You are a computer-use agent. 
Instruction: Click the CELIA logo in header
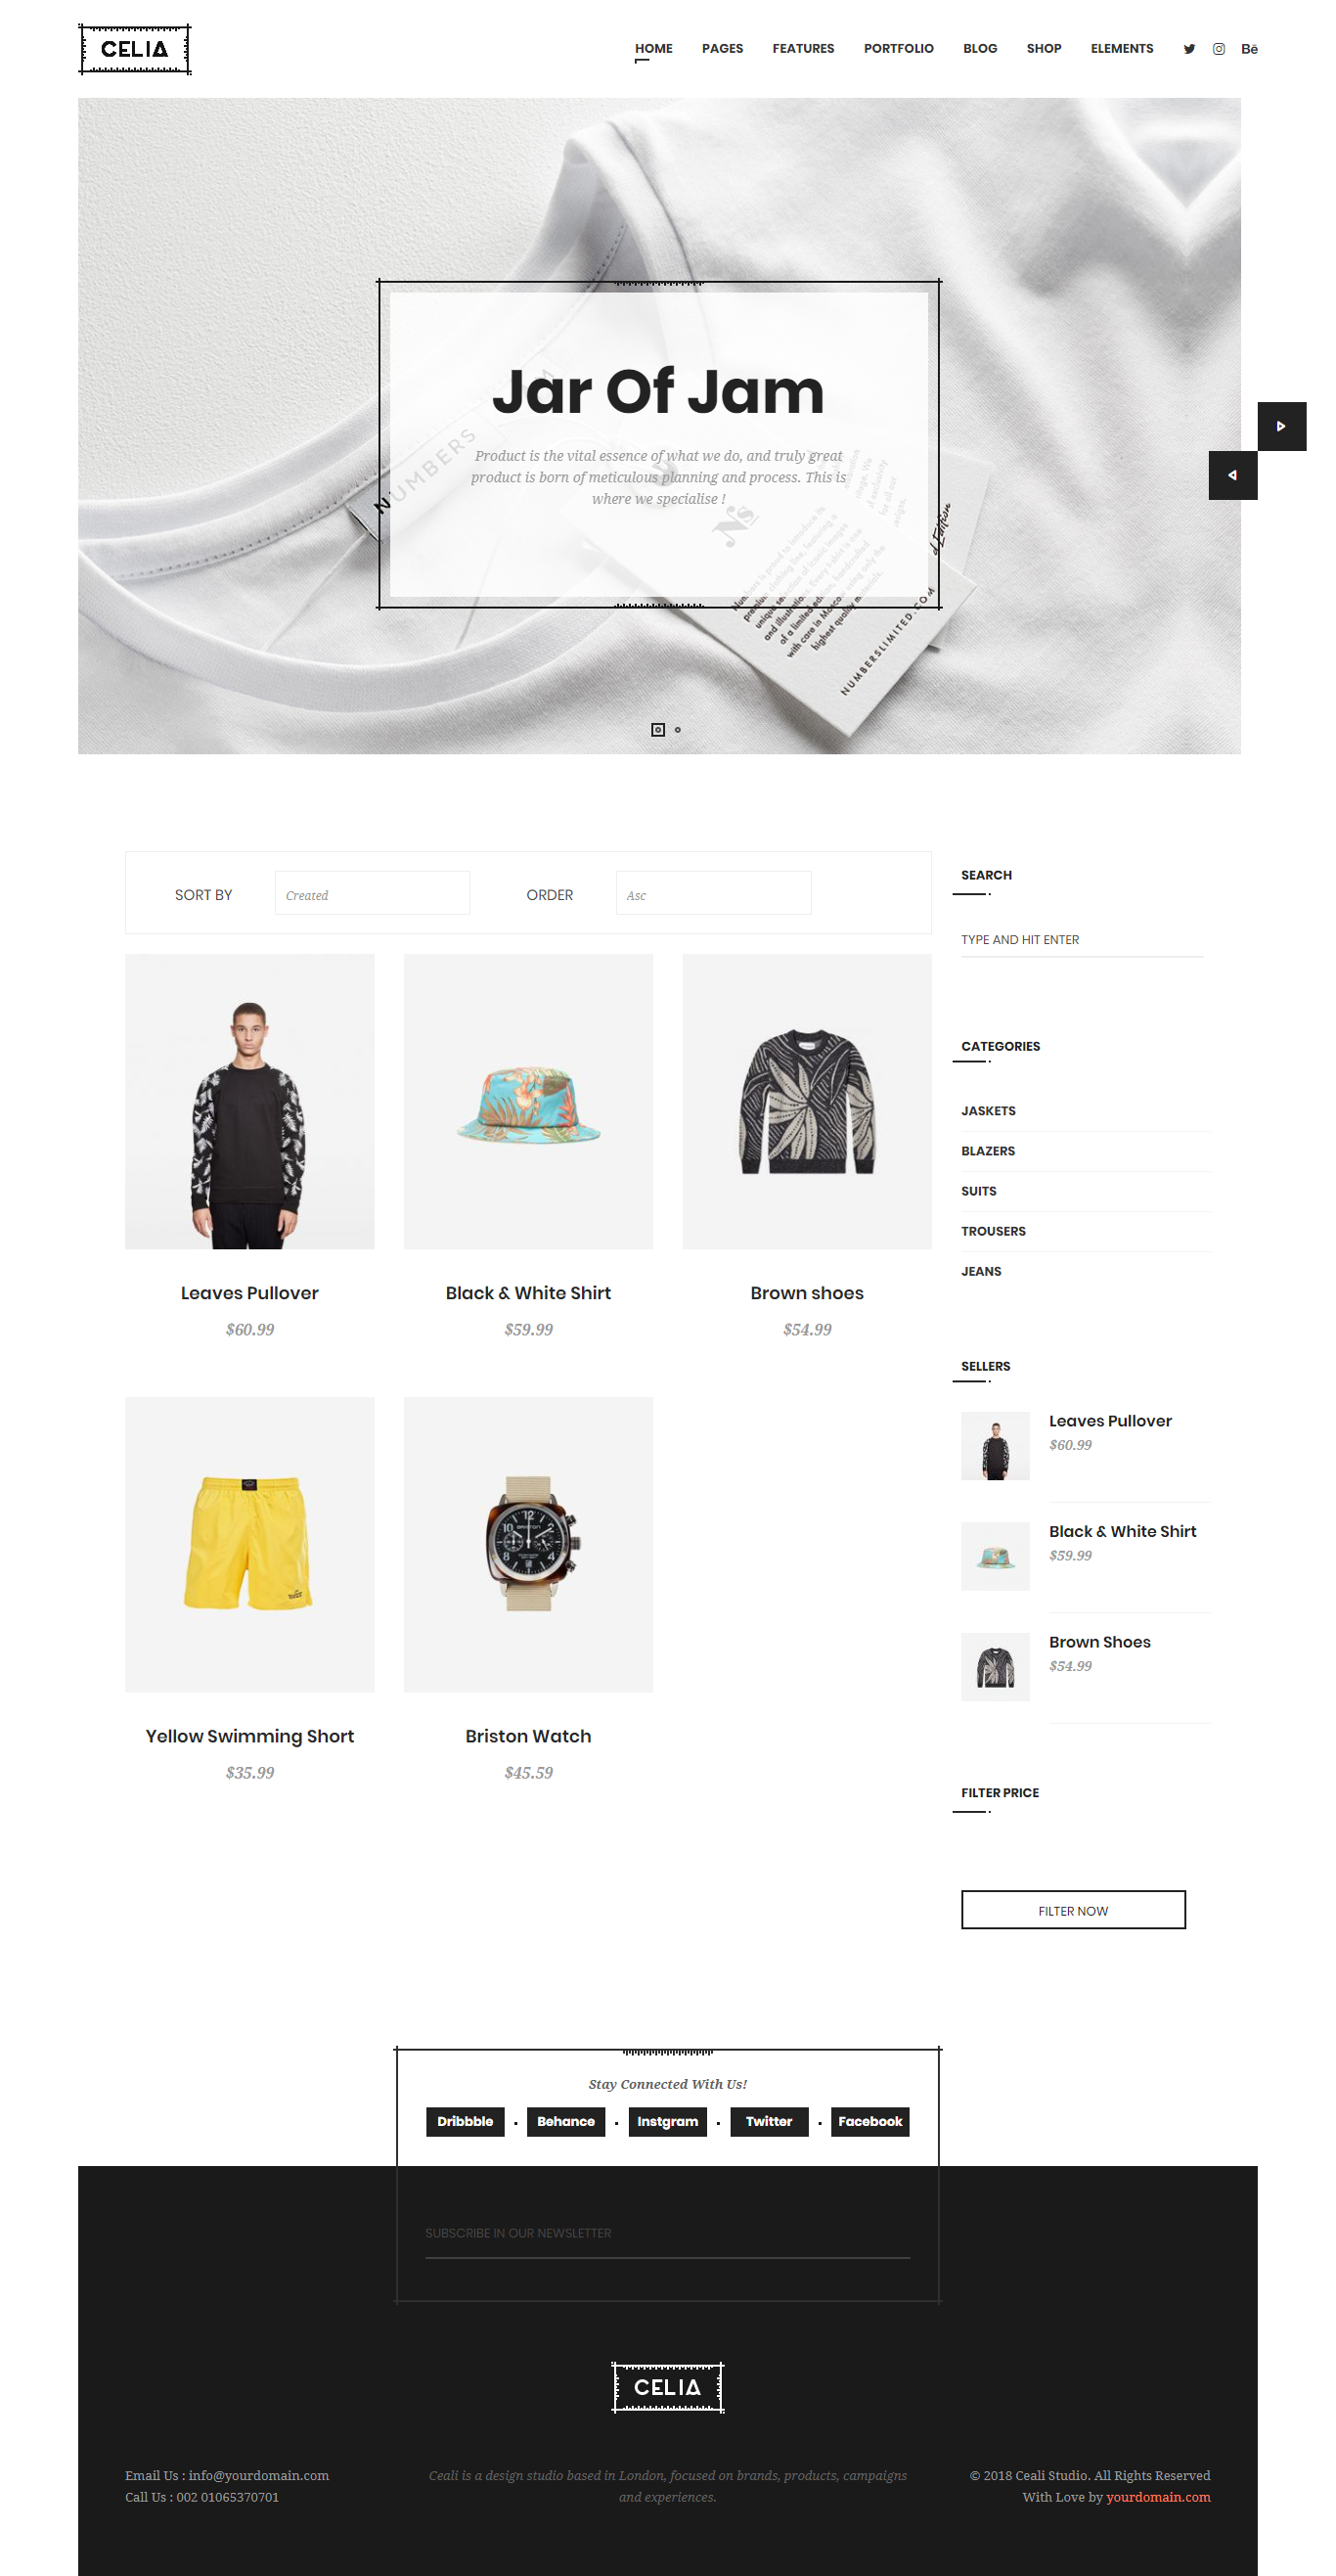[135, 49]
